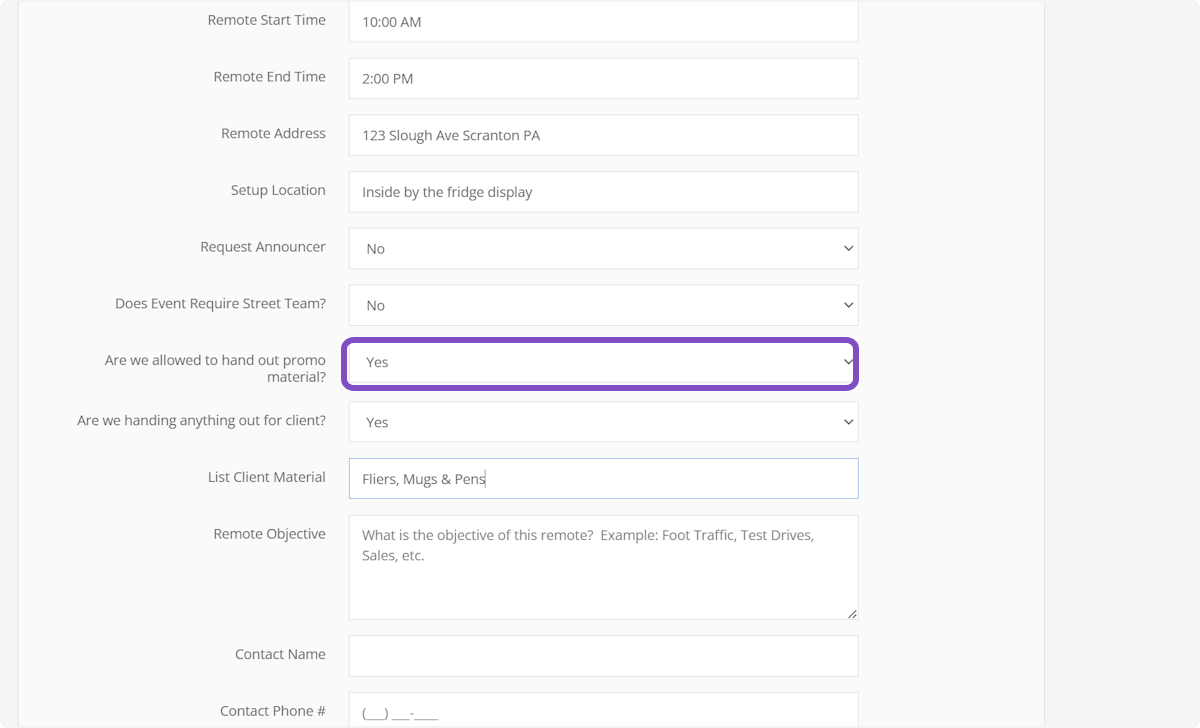Expand the handing out for client dropdown
The height and width of the screenshot is (728, 1200).
603,422
